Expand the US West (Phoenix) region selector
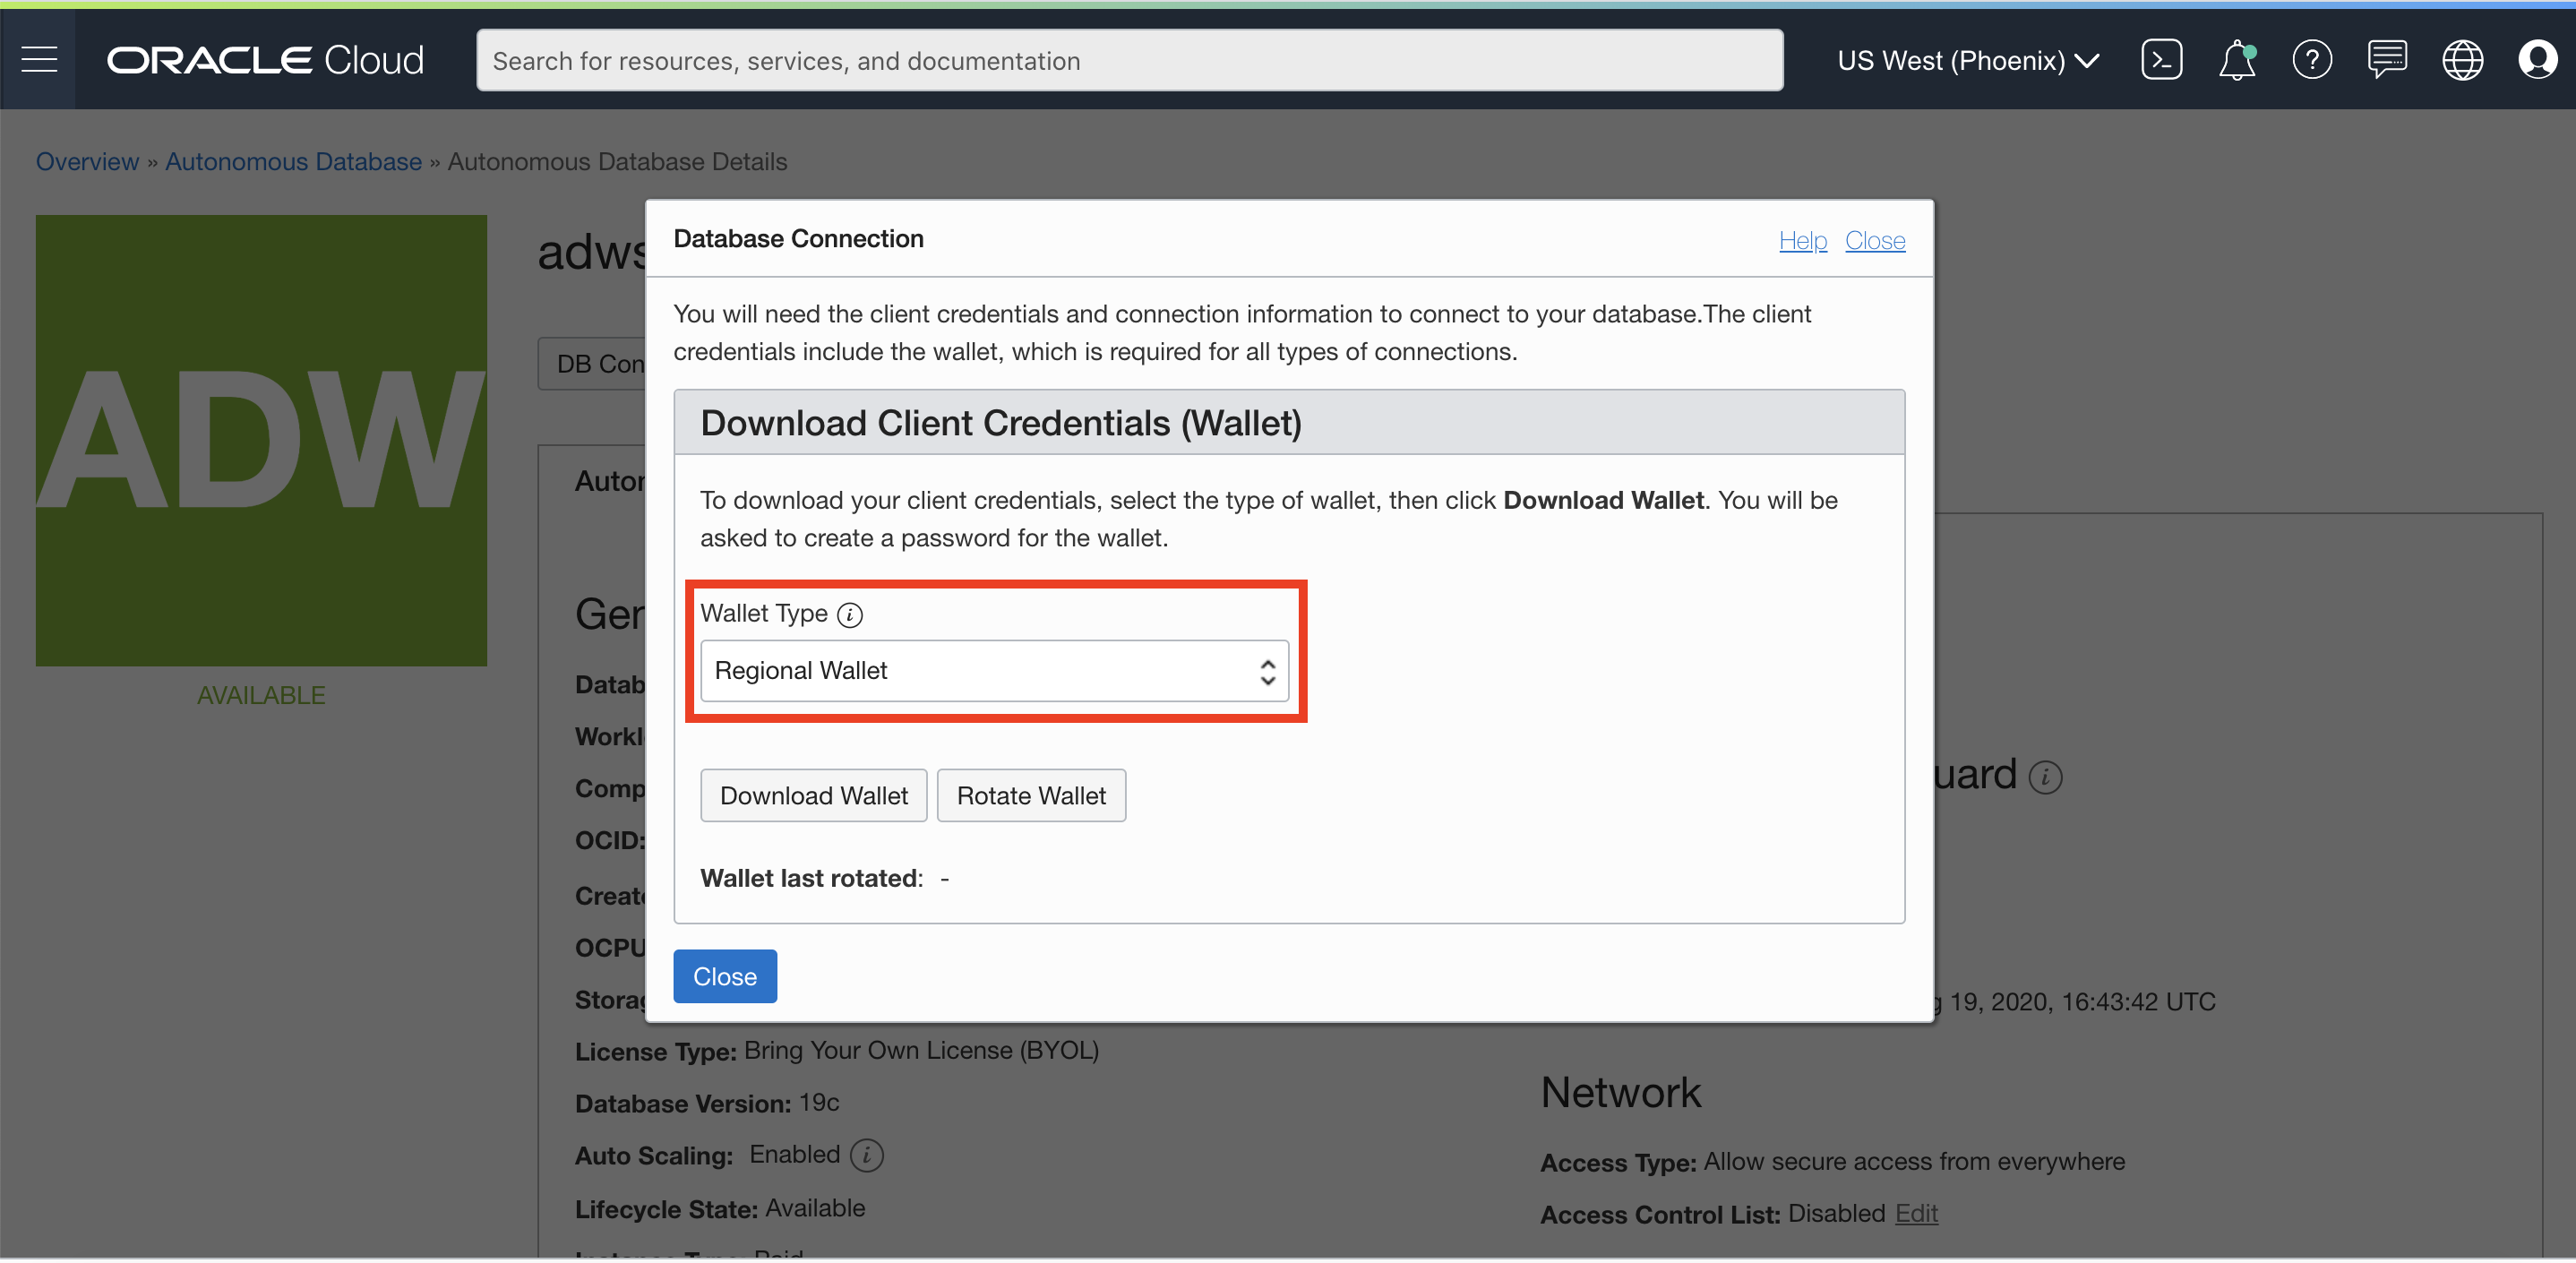 (1967, 60)
